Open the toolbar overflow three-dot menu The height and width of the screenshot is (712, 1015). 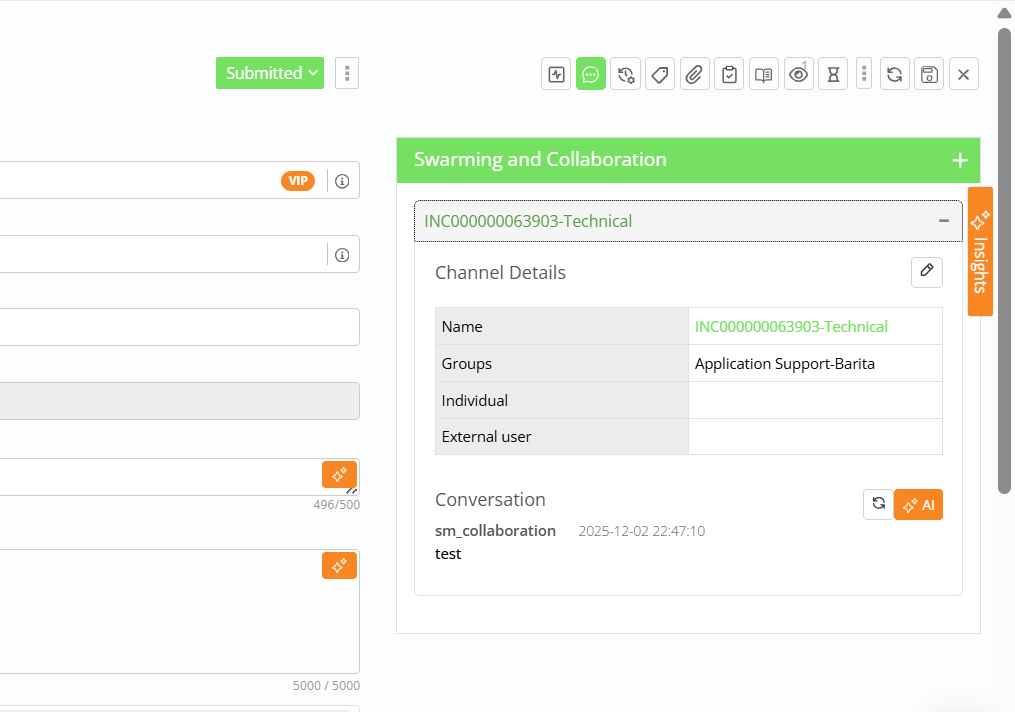[864, 74]
